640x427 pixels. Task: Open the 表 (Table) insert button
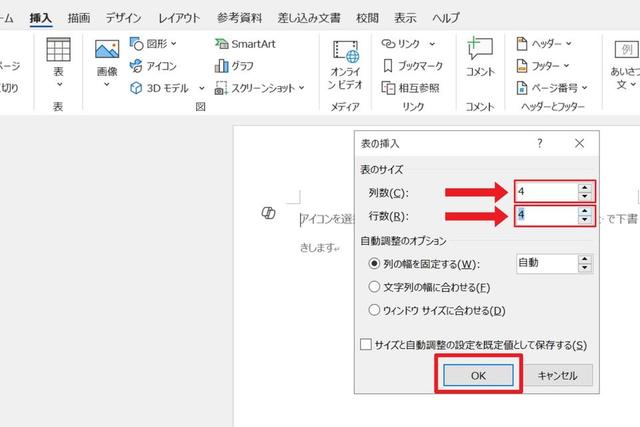[x=58, y=61]
